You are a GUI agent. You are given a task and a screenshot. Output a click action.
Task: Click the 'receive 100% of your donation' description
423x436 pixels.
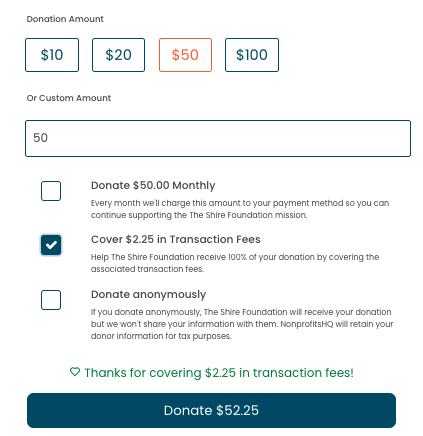point(235,263)
